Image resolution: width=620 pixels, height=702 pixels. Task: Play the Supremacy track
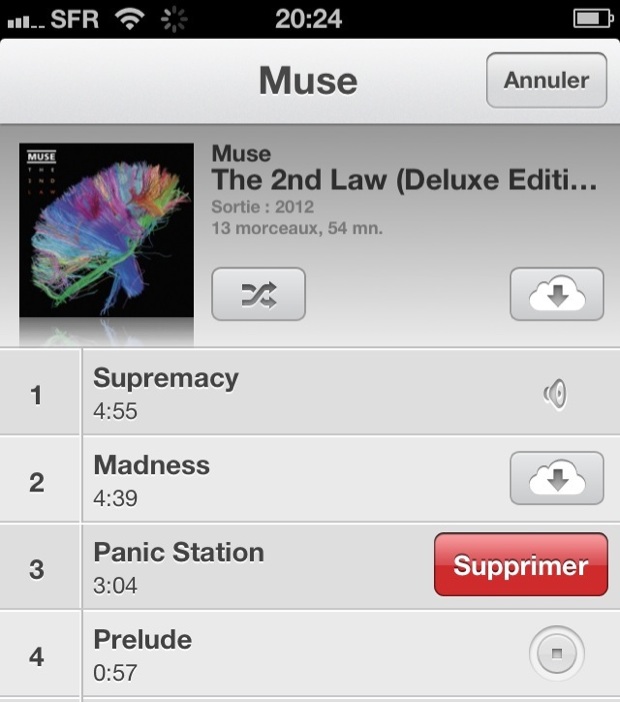click(310, 393)
